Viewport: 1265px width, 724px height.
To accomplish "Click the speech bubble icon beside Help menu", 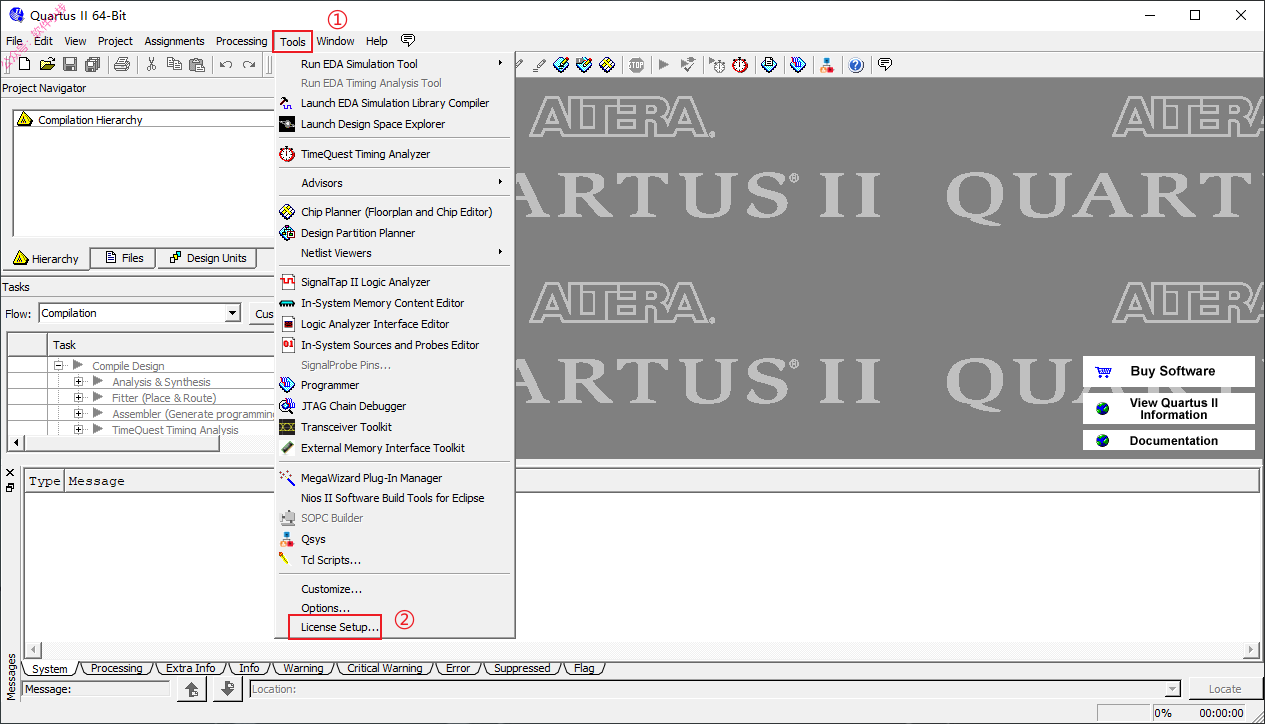I will click(408, 40).
